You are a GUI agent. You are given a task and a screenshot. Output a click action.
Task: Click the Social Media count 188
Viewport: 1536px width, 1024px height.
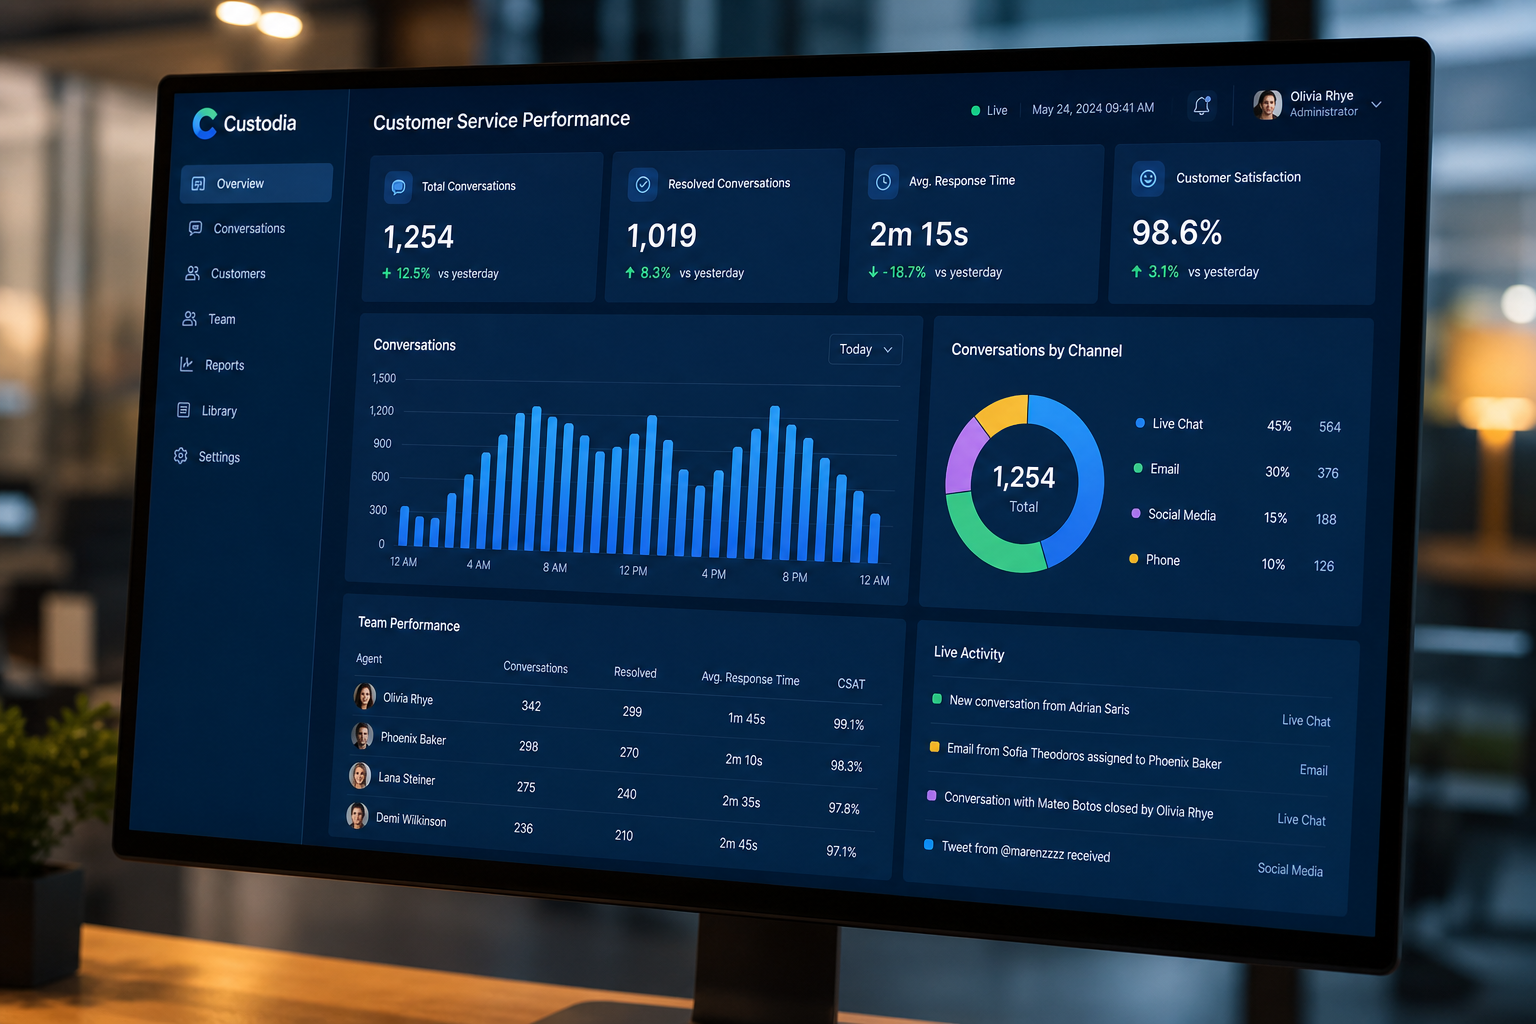pos(1326,519)
